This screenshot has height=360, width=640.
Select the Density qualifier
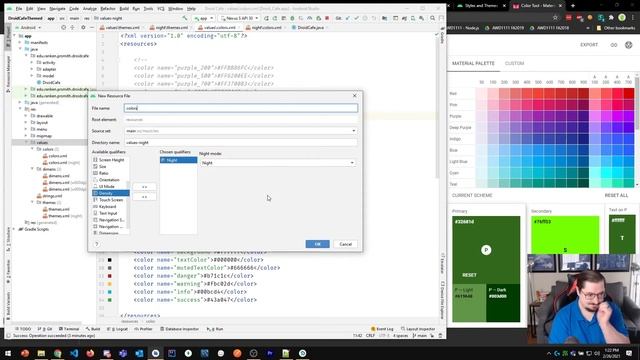coord(111,193)
